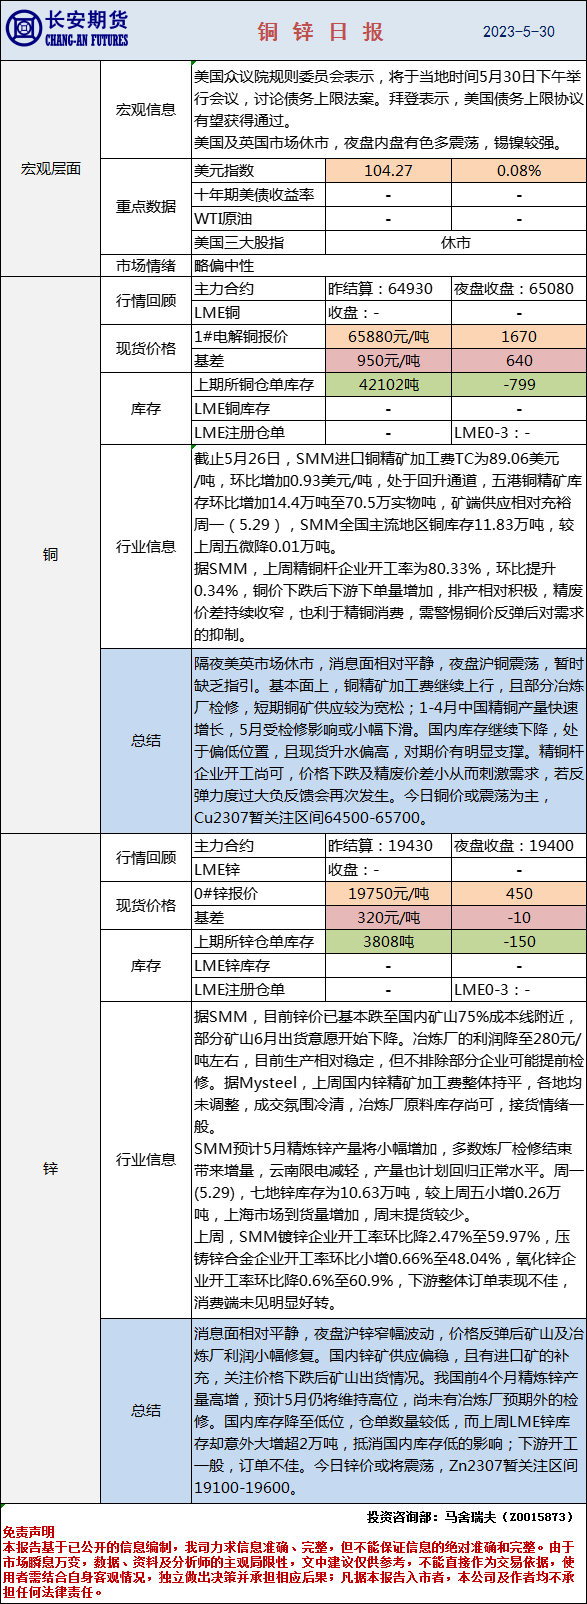
Task: Select the report date 2023-5-30
Action: click(518, 32)
